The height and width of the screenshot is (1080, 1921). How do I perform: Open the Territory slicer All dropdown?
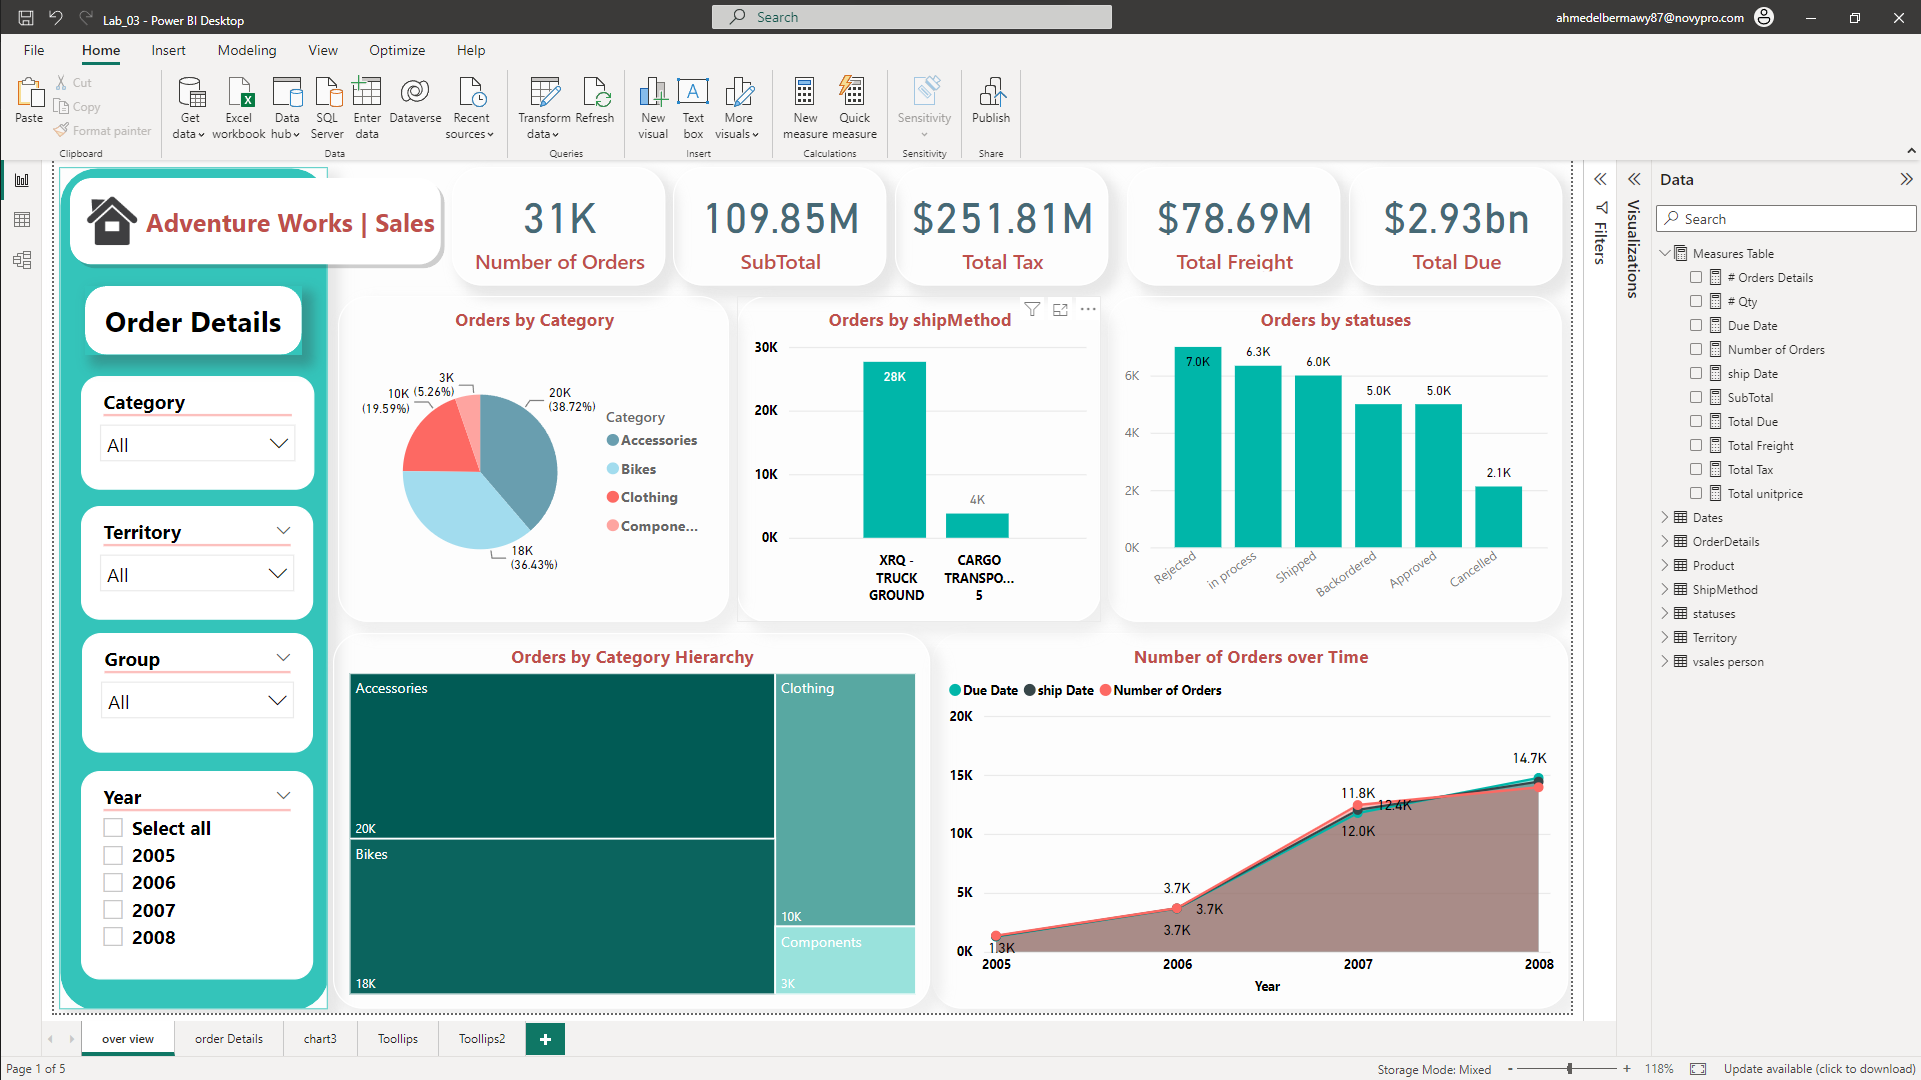[x=197, y=575]
